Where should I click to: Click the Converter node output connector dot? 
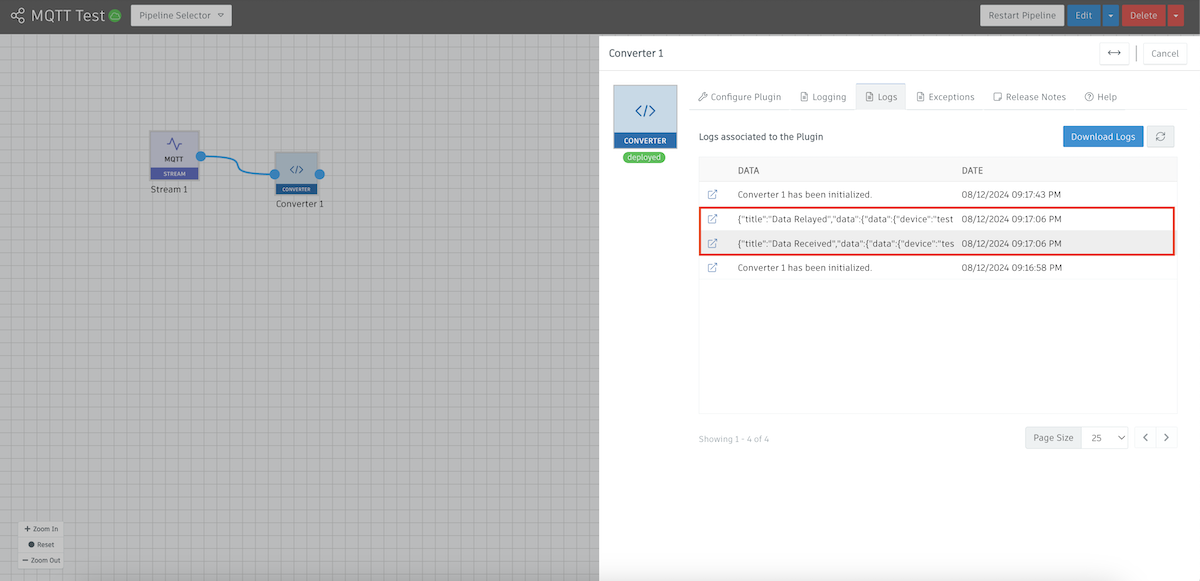click(320, 174)
